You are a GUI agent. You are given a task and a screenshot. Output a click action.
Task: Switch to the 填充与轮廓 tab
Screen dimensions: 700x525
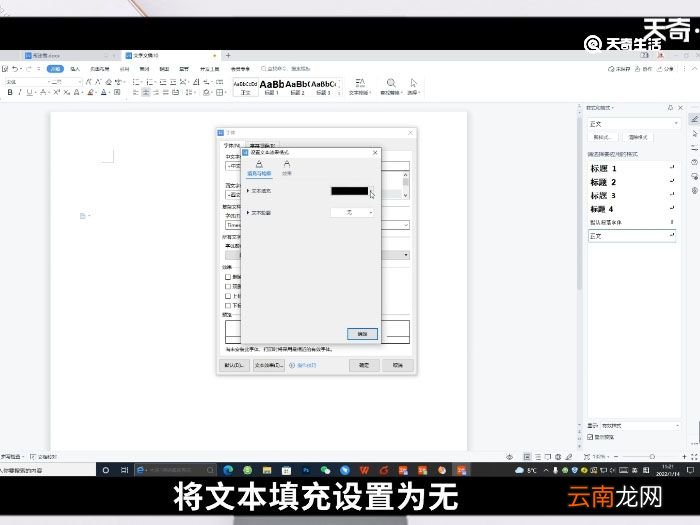(x=259, y=168)
